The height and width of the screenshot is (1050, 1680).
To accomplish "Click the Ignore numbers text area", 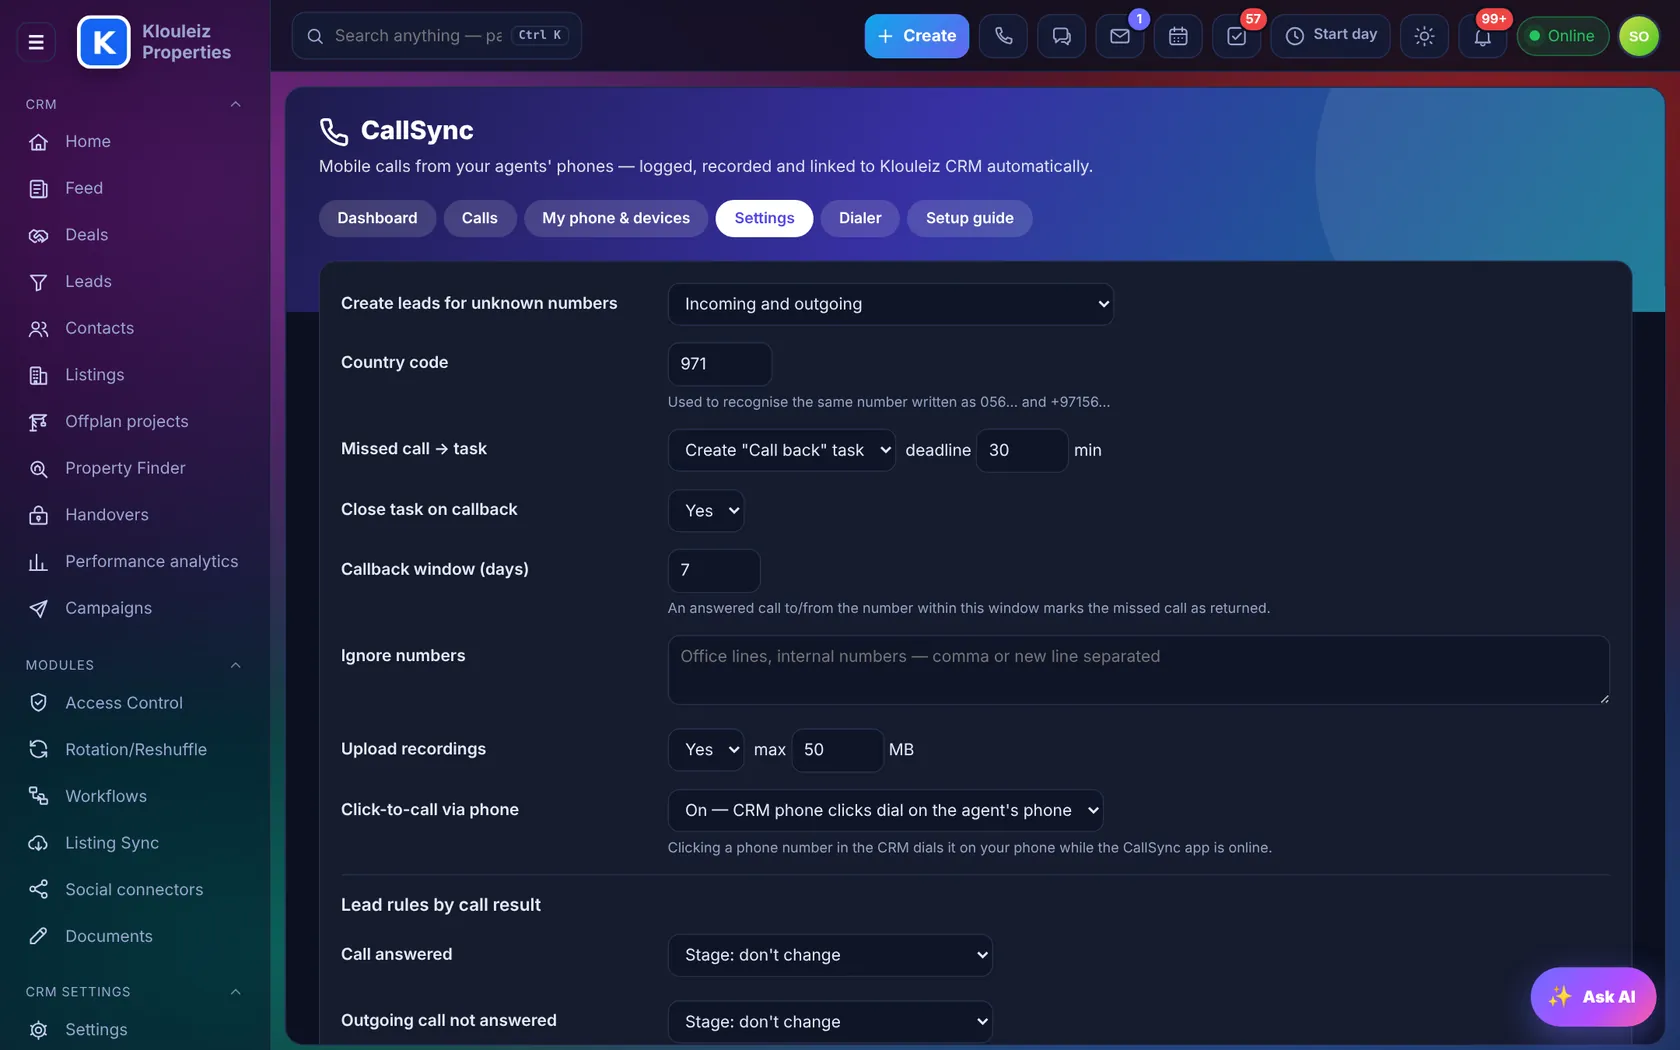I will [1139, 670].
